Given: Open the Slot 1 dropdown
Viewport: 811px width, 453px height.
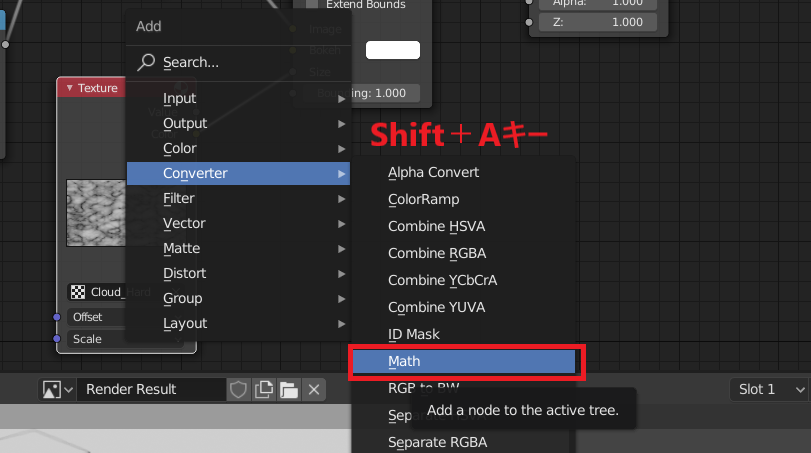Looking at the screenshot, I should pos(770,389).
